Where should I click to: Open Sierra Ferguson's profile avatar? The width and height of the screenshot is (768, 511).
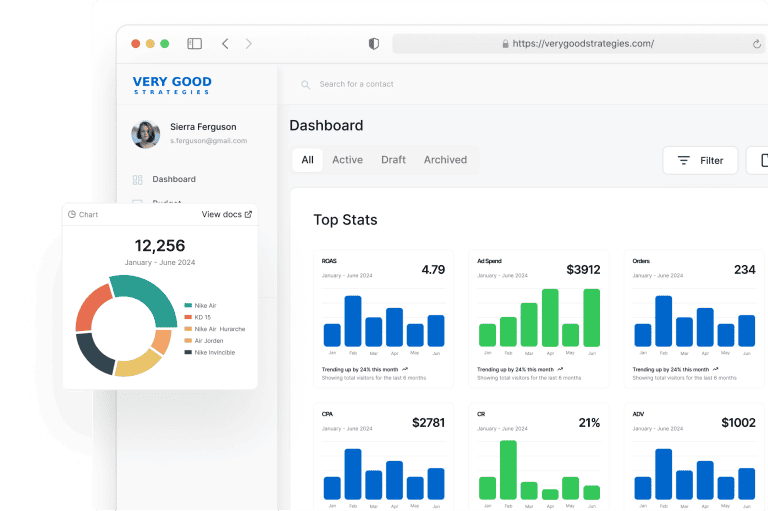click(x=146, y=134)
